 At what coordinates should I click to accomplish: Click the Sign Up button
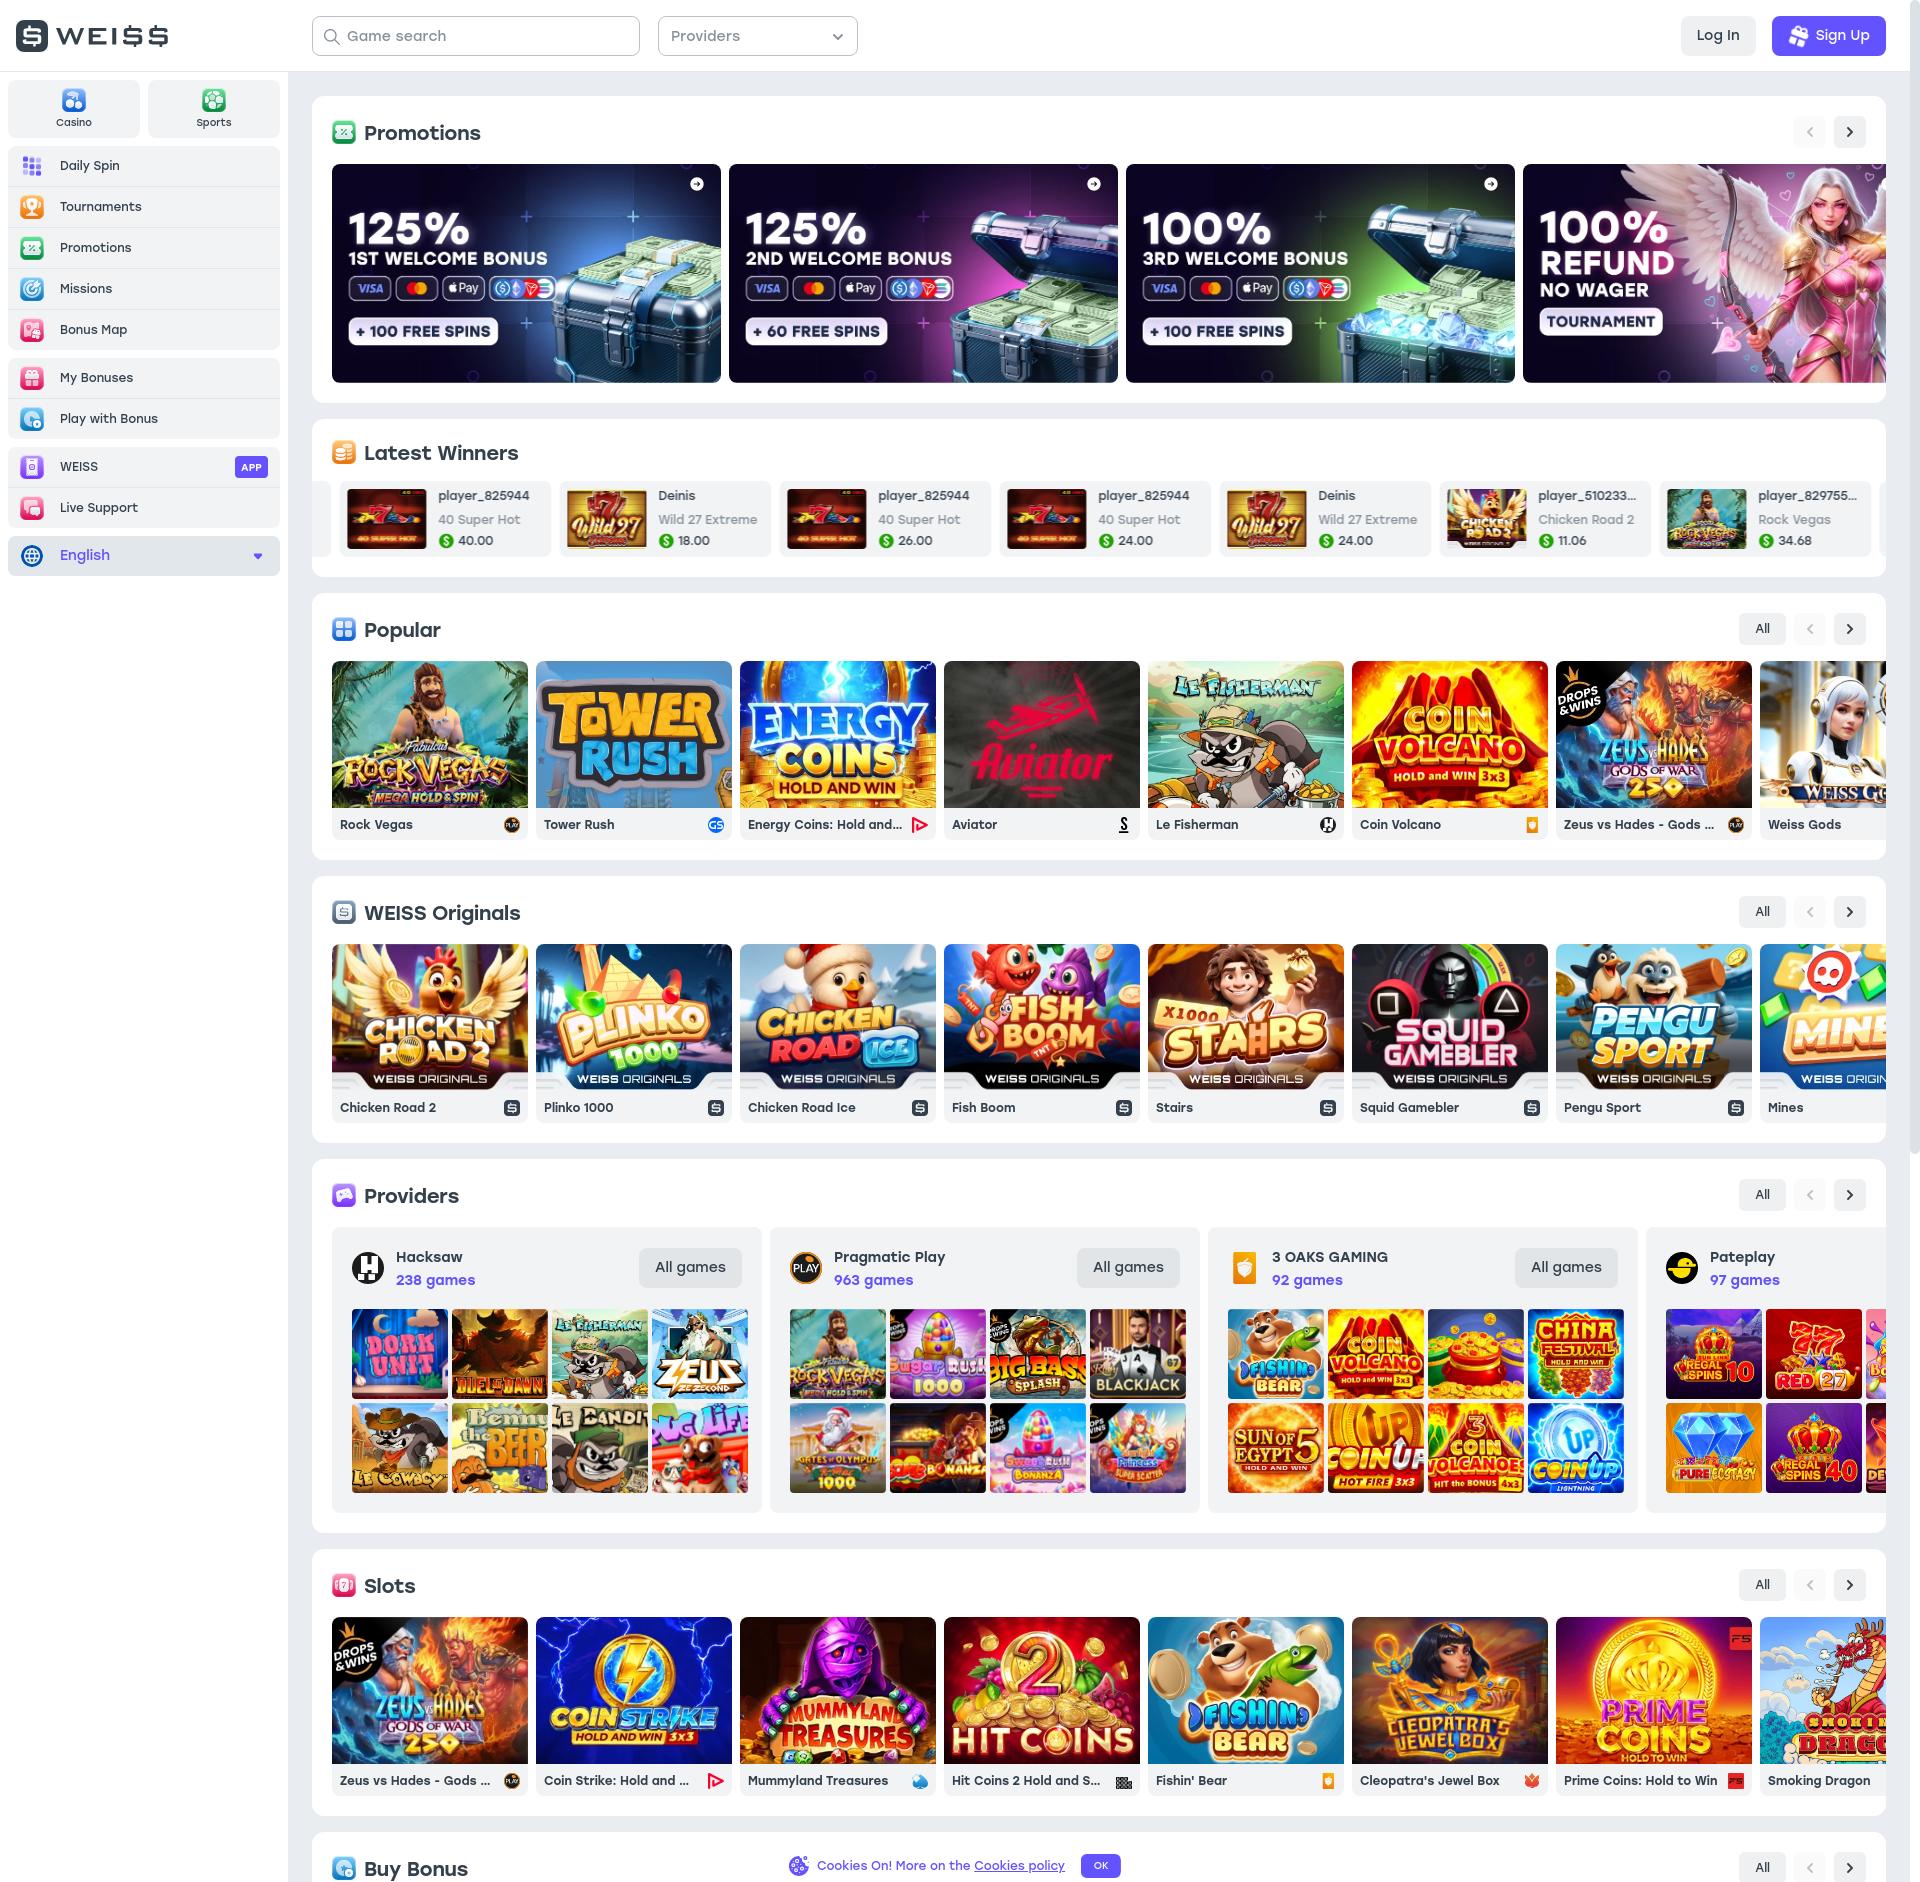click(x=1828, y=35)
